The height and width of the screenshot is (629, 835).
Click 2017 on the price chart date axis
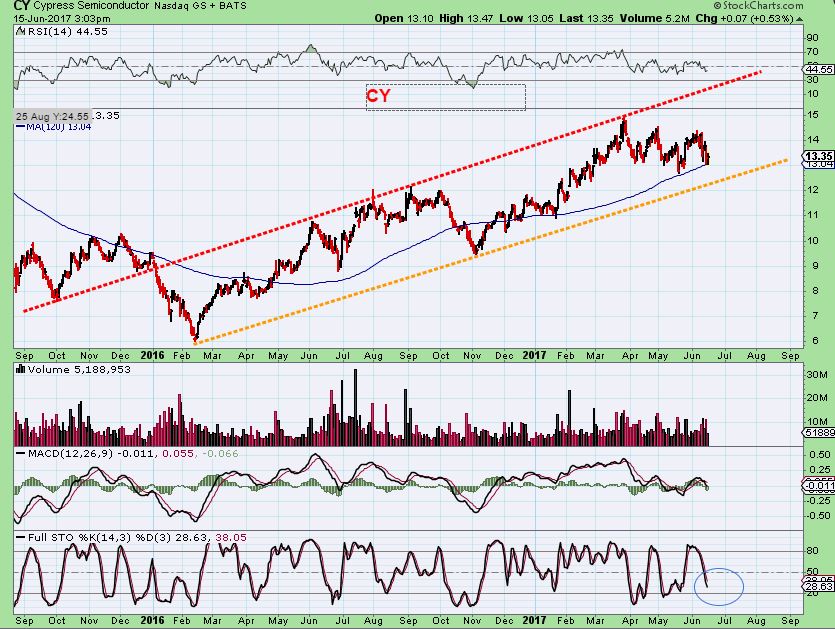pos(534,355)
